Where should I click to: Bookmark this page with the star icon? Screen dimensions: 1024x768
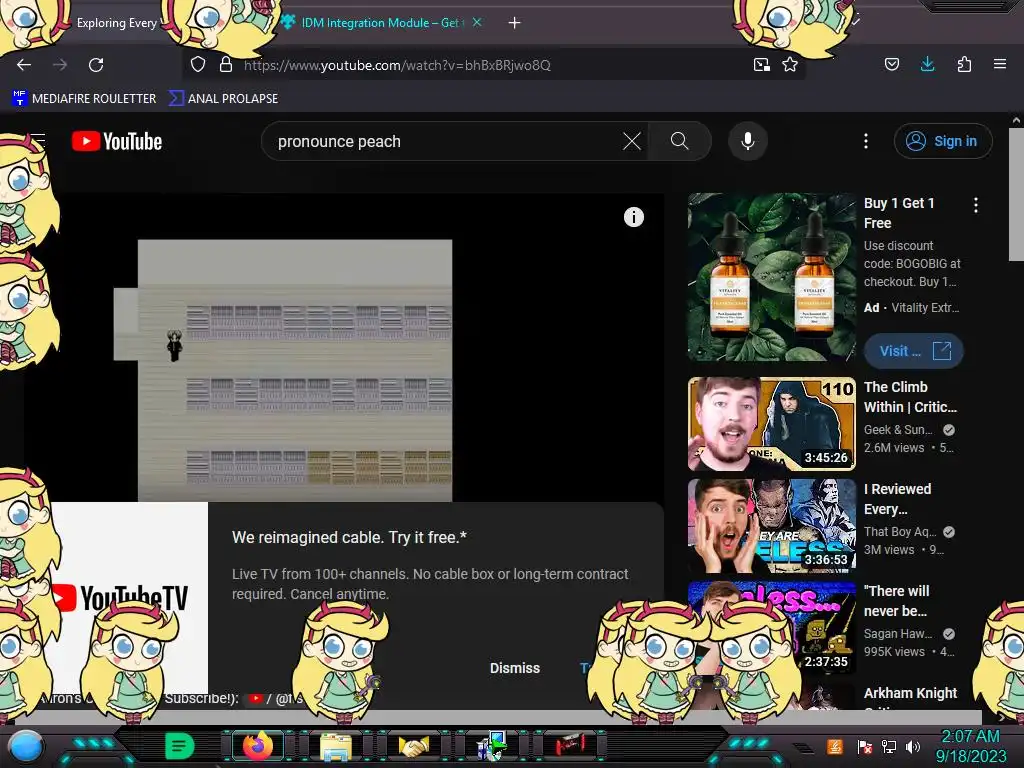790,65
